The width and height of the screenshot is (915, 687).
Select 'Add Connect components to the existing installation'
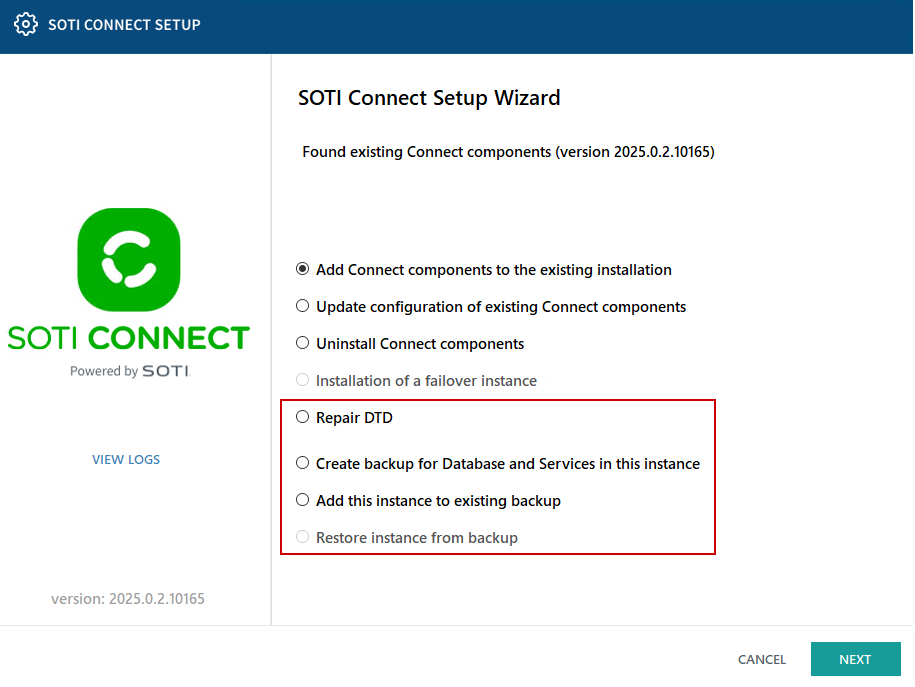coord(302,268)
